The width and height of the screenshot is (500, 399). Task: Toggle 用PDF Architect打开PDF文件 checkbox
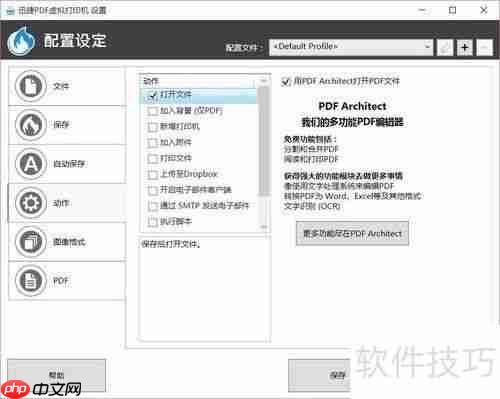(x=286, y=81)
